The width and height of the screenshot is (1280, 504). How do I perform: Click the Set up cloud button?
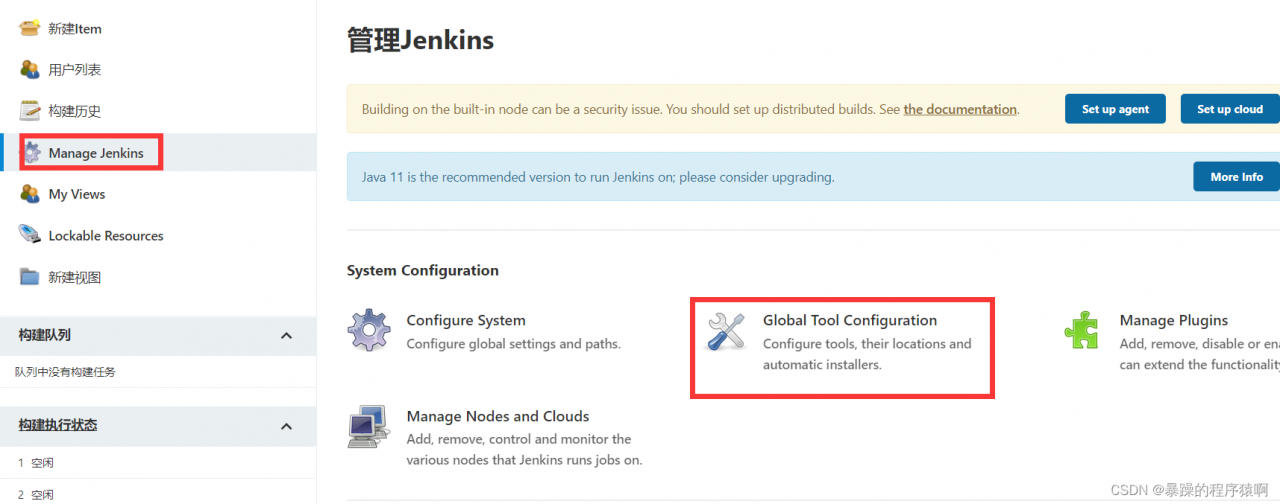pos(1230,109)
